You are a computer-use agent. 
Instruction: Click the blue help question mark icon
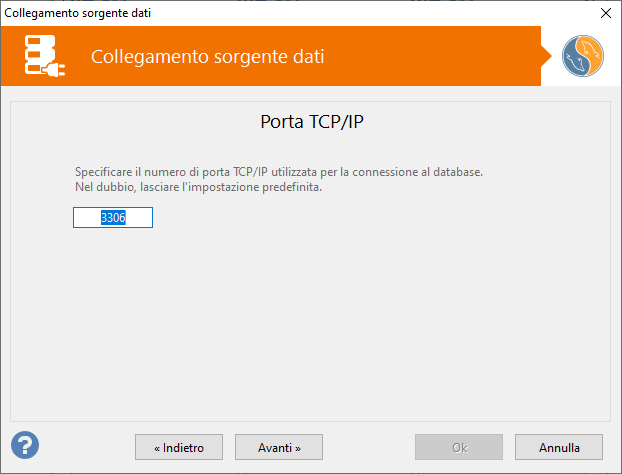[x=25, y=445]
